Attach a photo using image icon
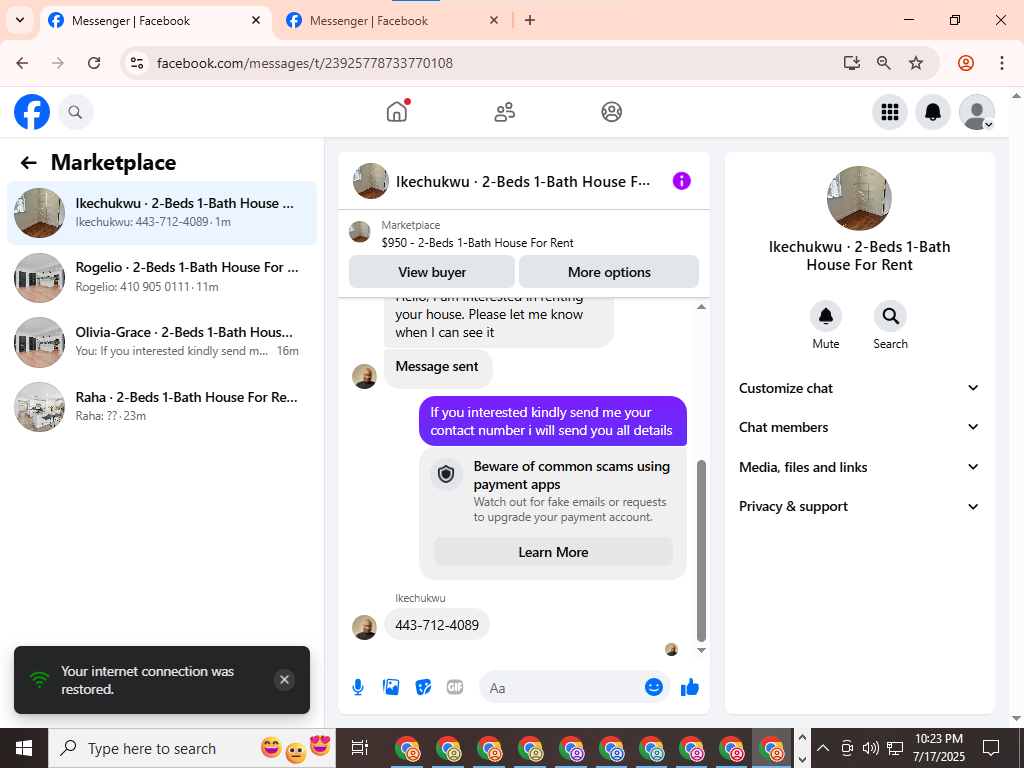Viewport: 1024px width, 768px height. click(391, 687)
